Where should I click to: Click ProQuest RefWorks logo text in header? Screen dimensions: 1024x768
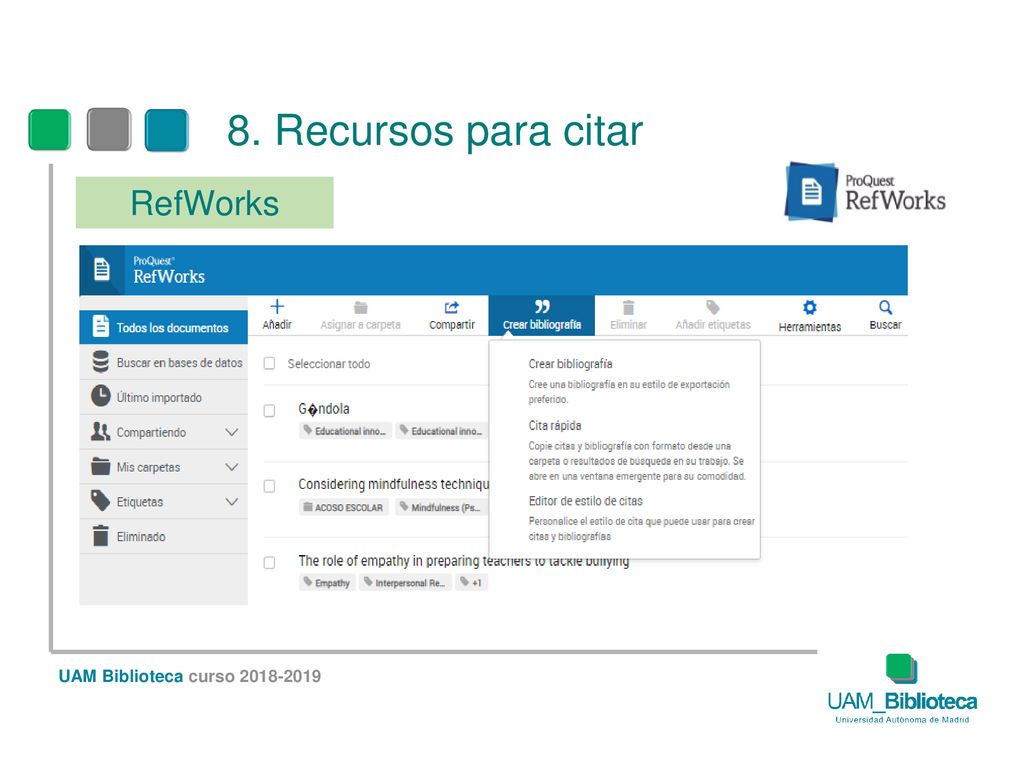pyautogui.click(x=168, y=270)
